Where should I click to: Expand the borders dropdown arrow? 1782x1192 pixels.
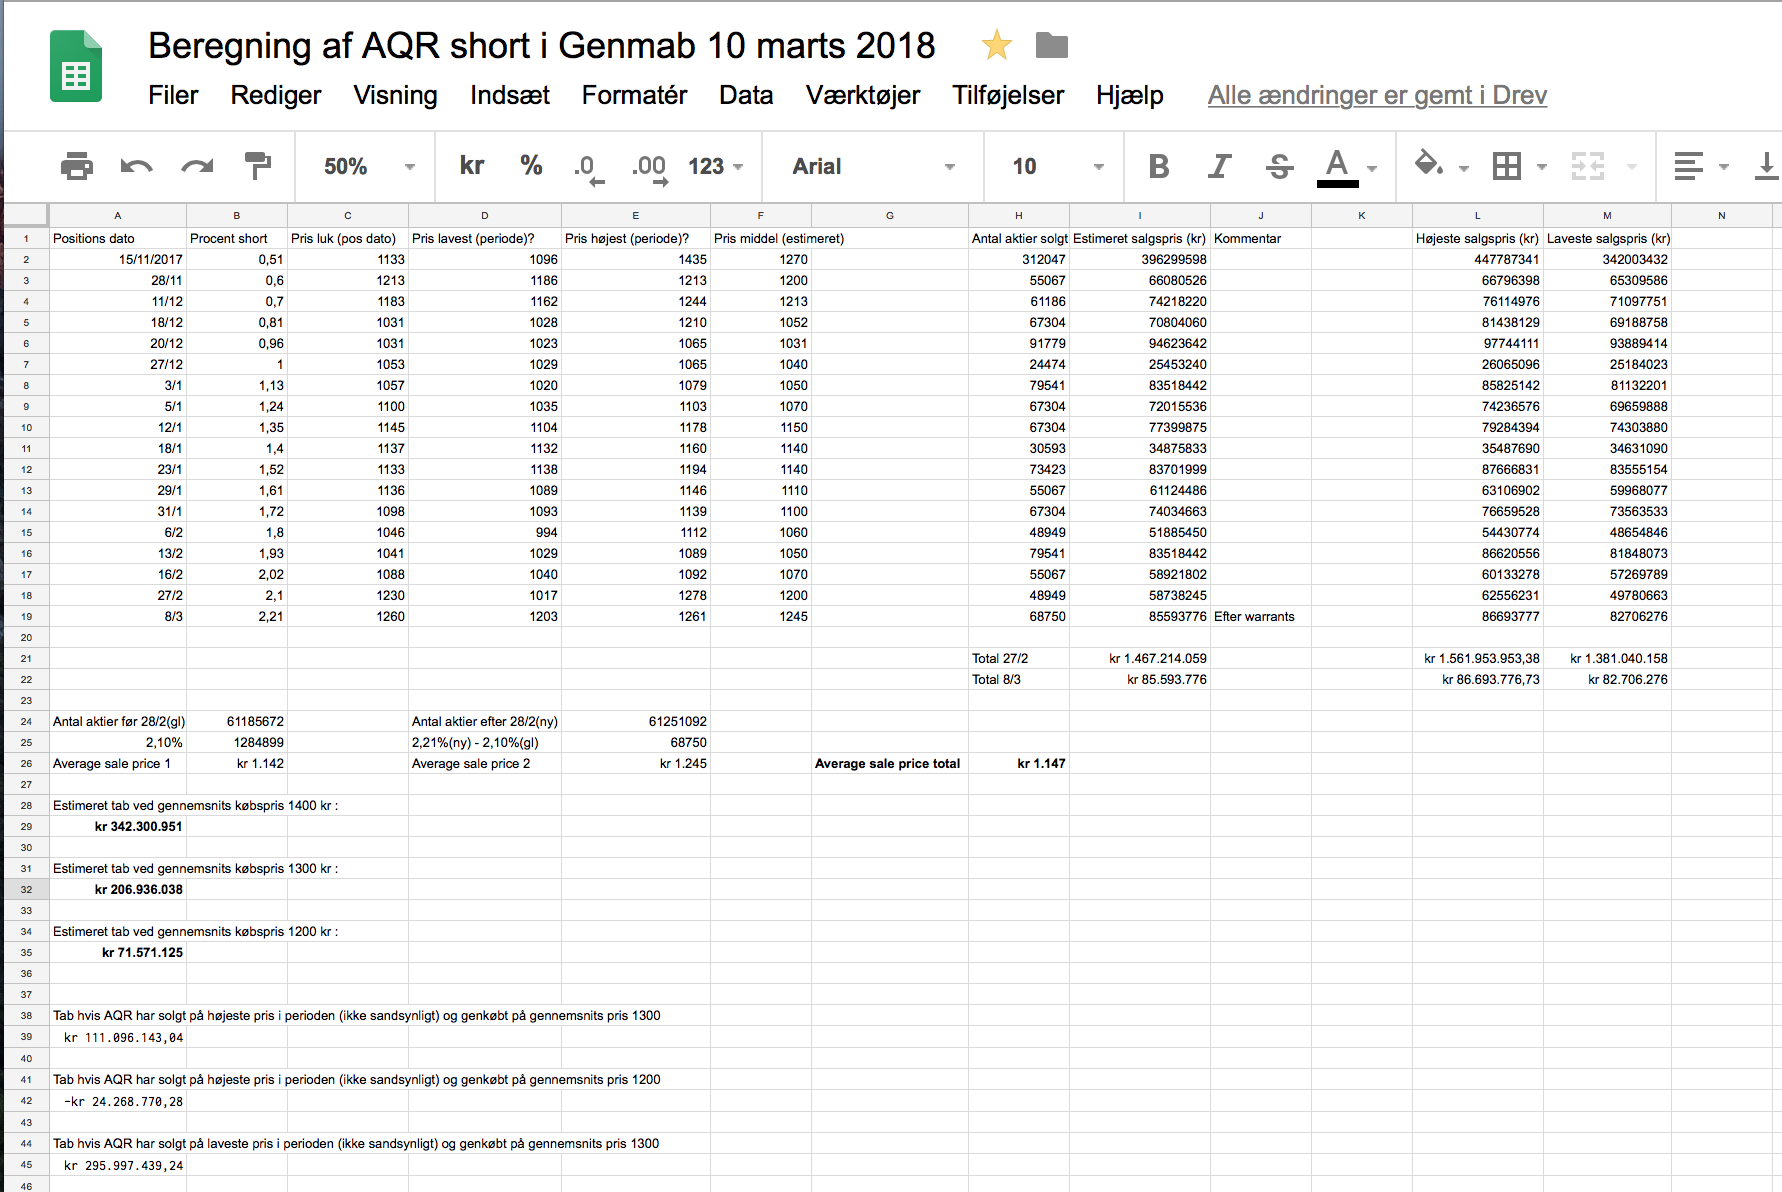1541,167
